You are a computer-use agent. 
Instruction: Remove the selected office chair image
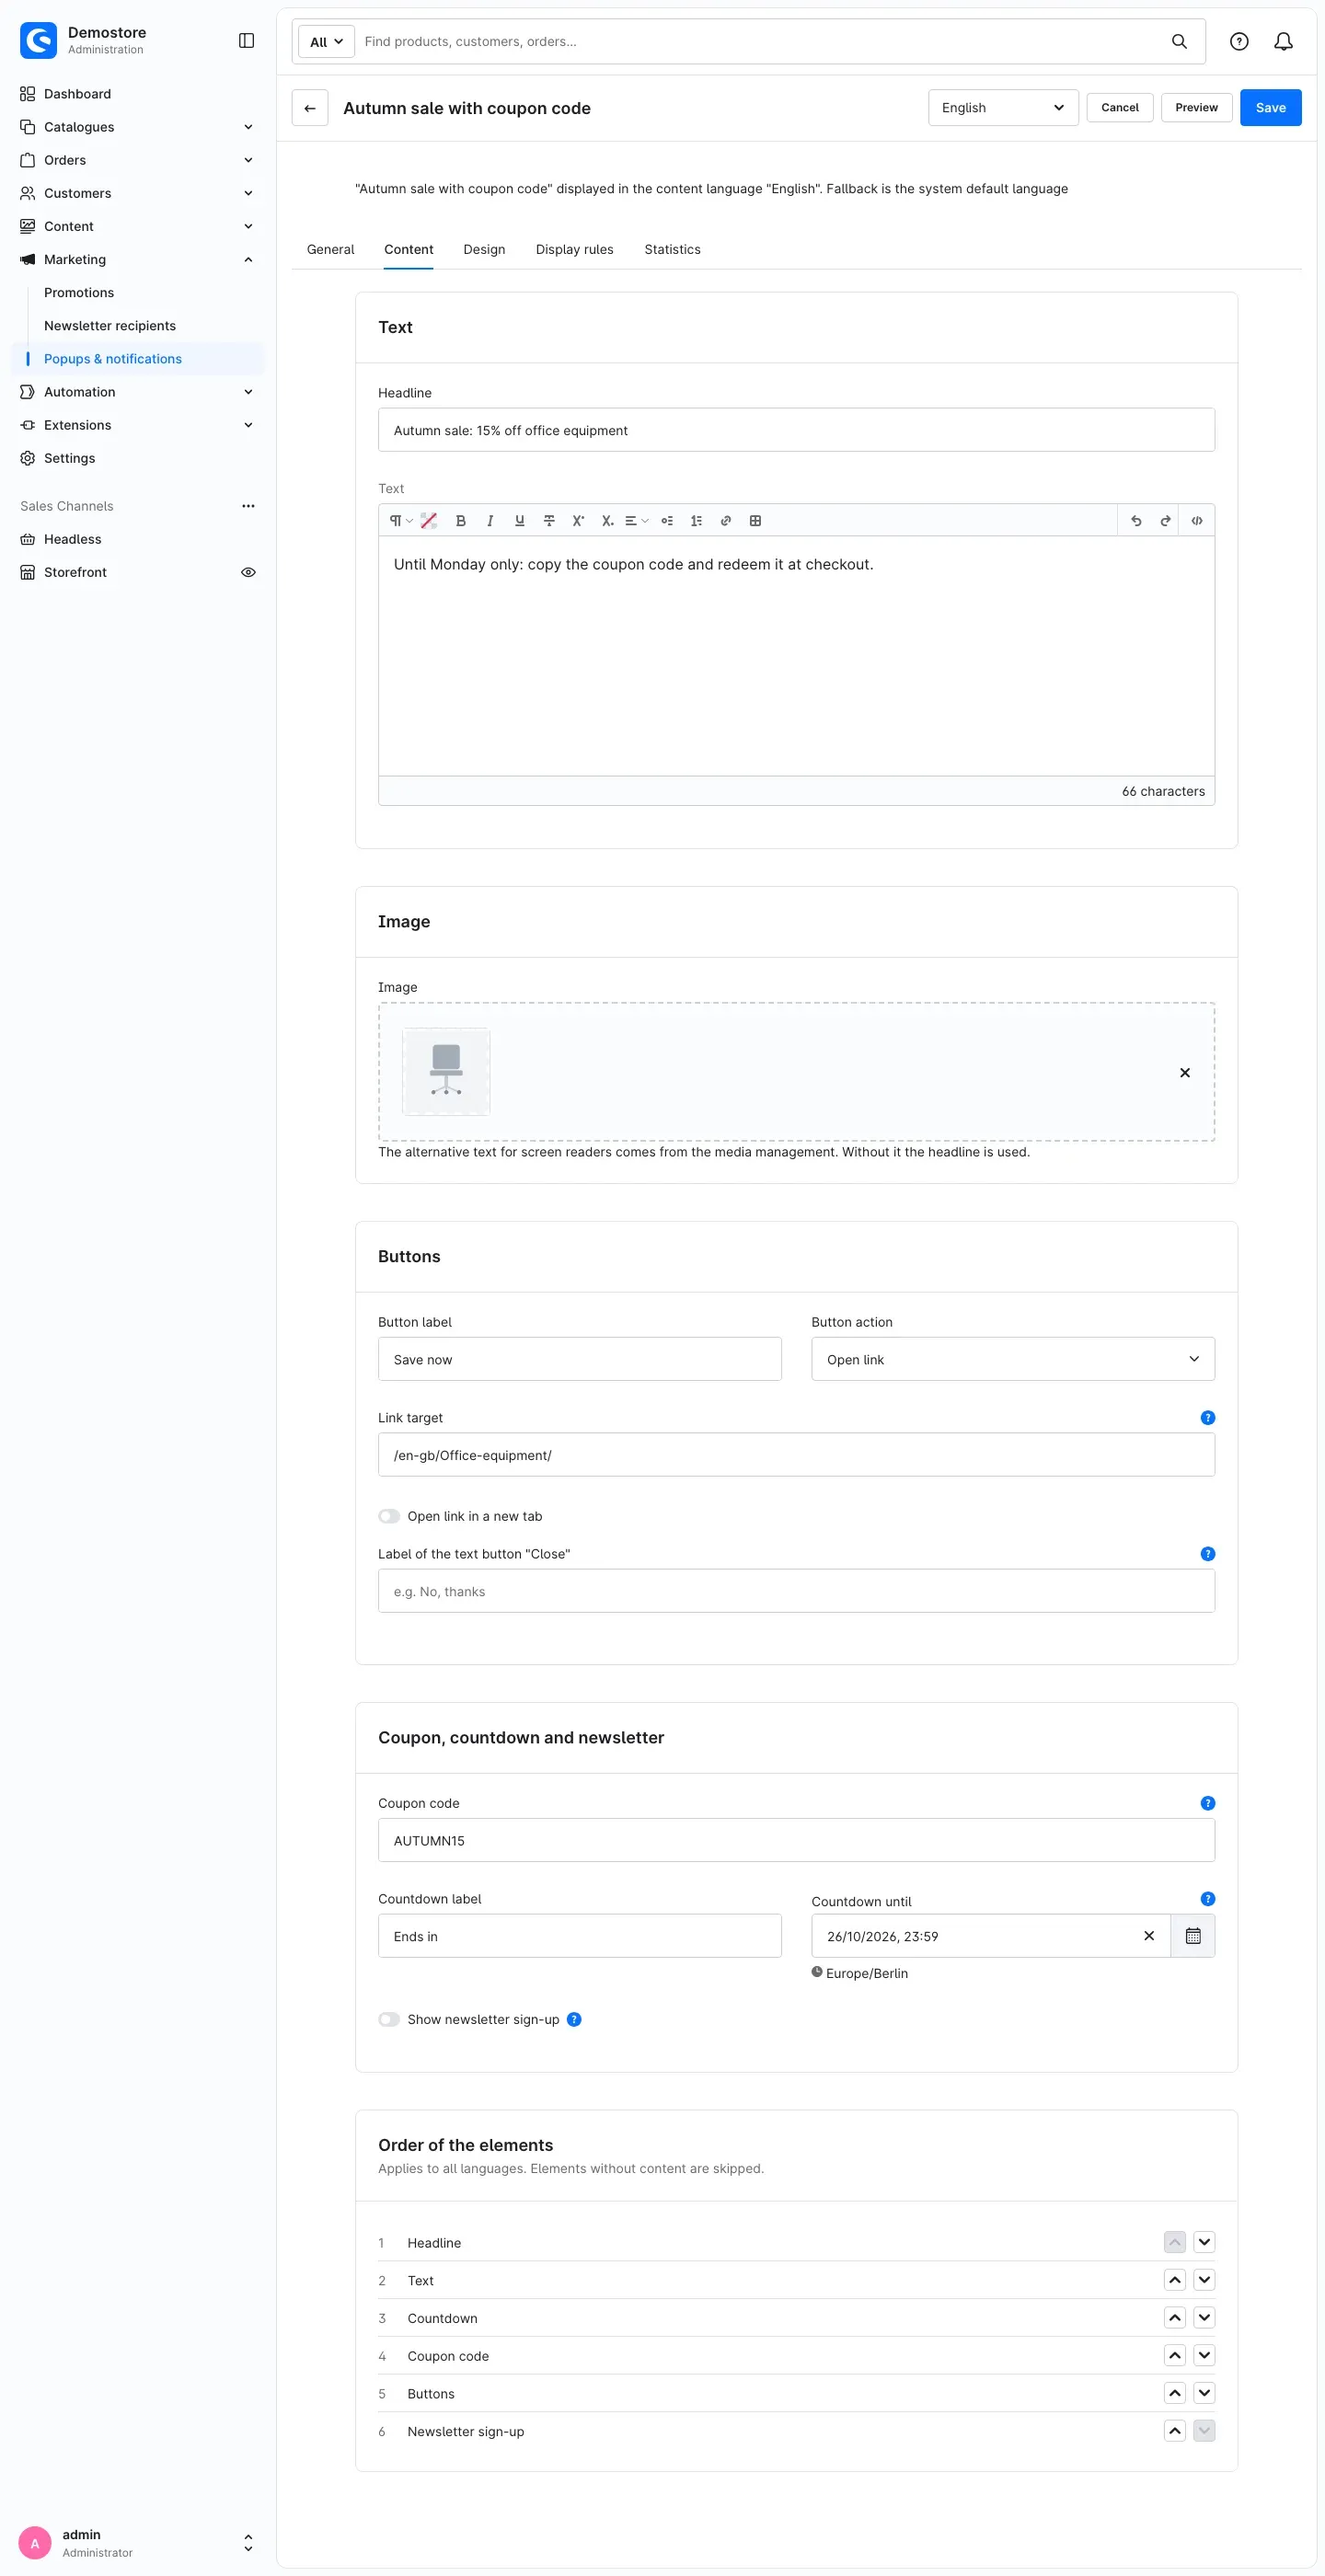[x=1185, y=1072]
